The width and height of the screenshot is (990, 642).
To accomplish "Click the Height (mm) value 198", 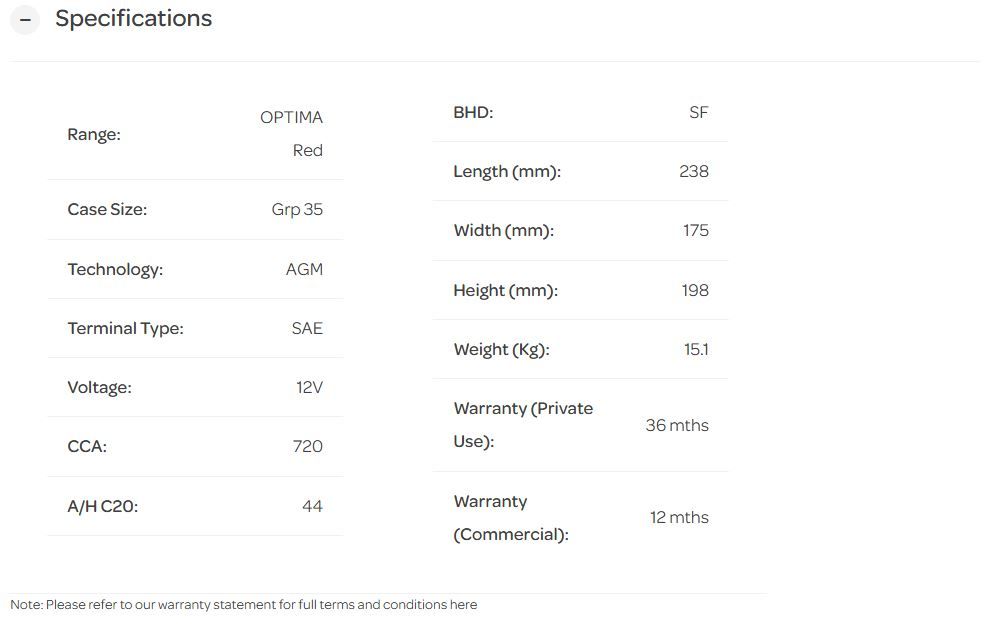I will [695, 290].
